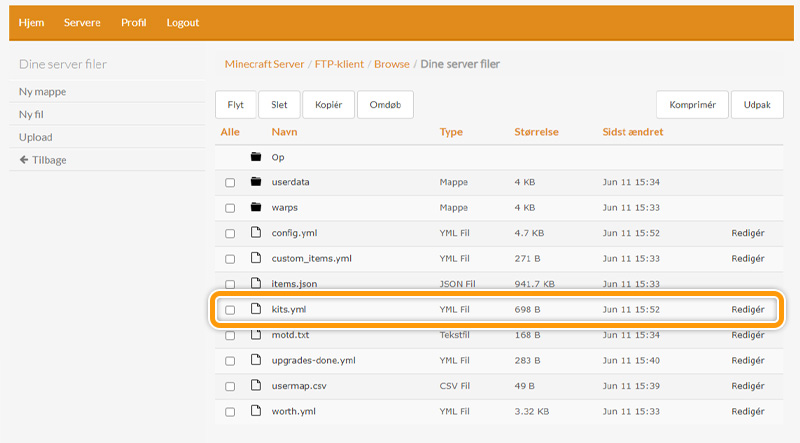
Task: Click the Slet button
Action: (279, 105)
